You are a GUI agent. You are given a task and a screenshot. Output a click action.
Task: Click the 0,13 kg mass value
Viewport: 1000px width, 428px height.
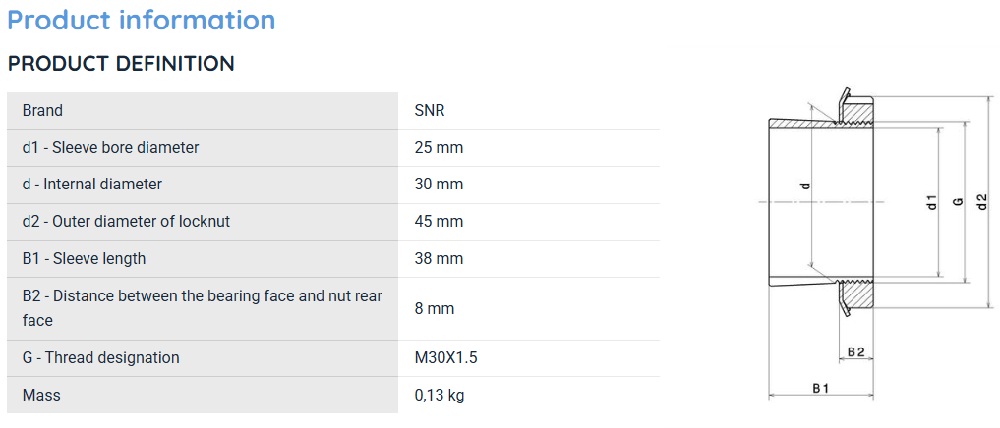pyautogui.click(x=439, y=395)
